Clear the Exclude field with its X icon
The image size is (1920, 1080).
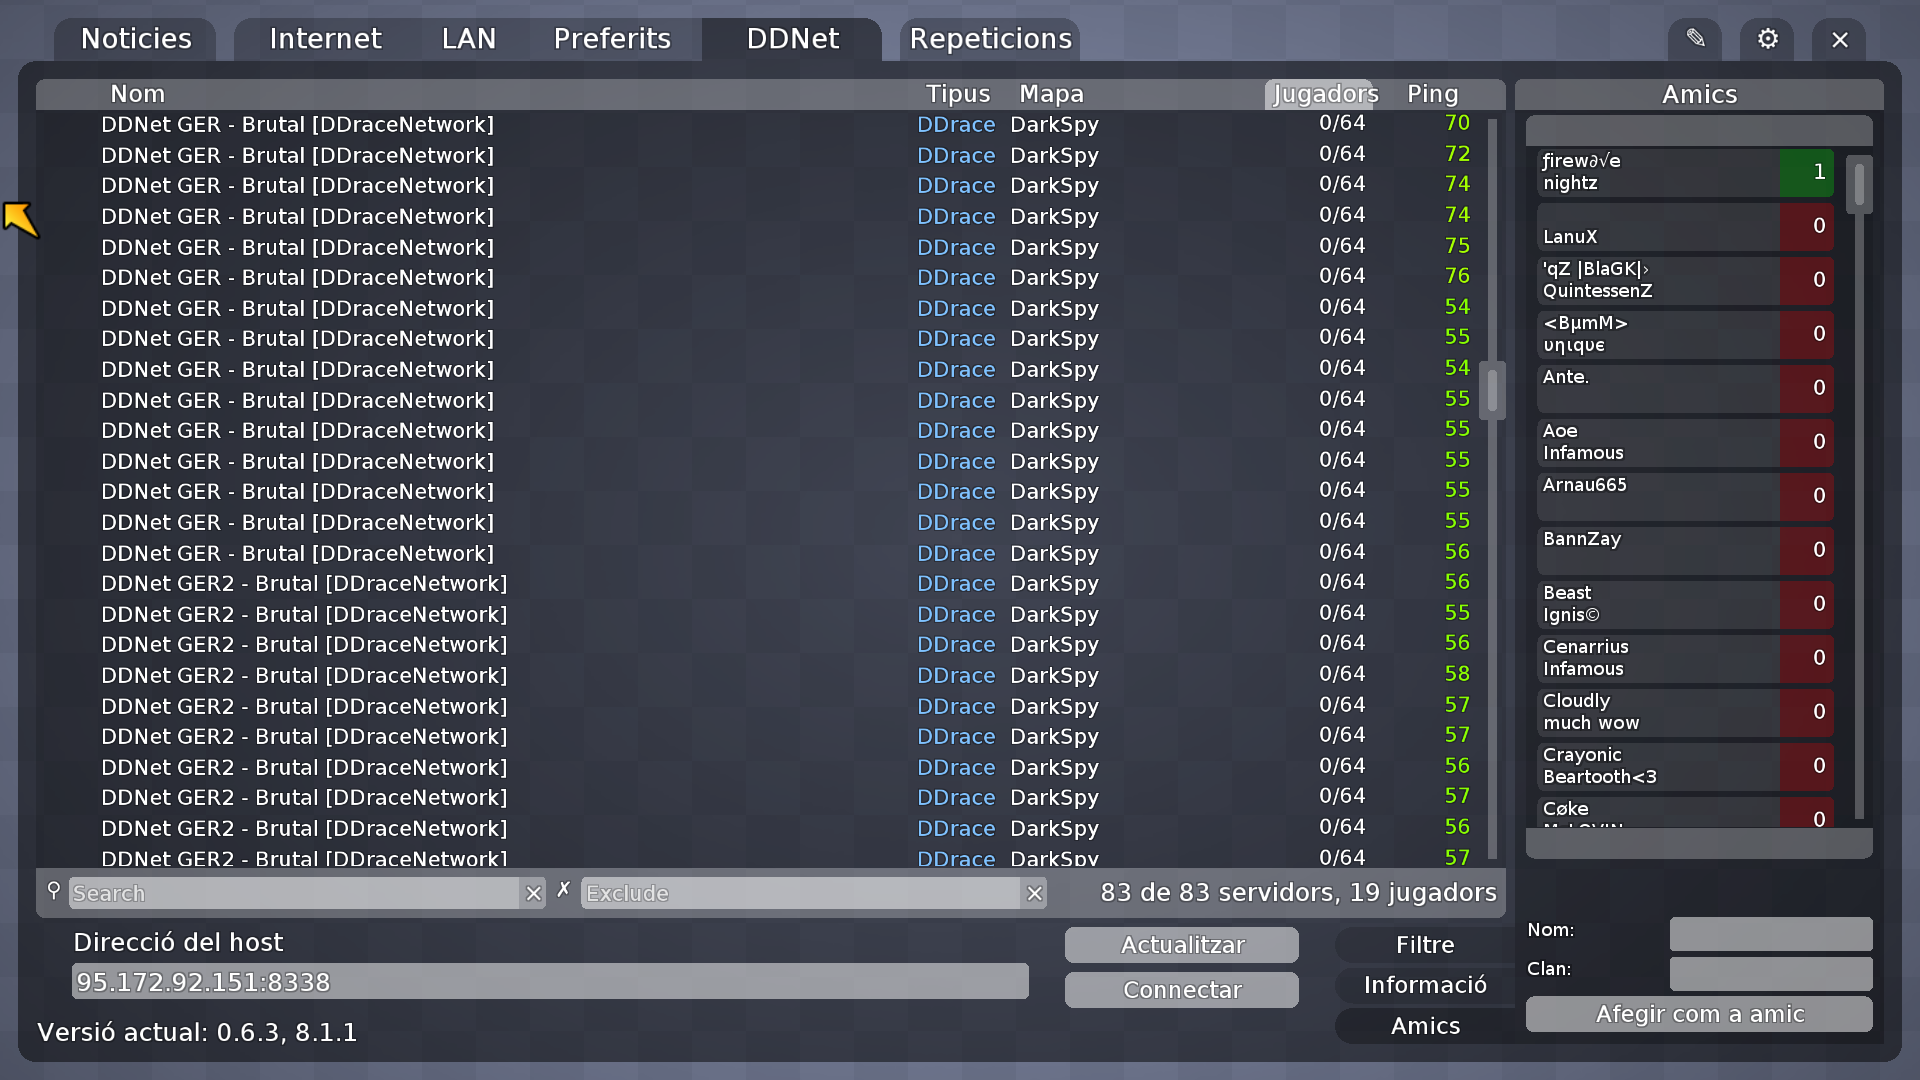(1035, 893)
